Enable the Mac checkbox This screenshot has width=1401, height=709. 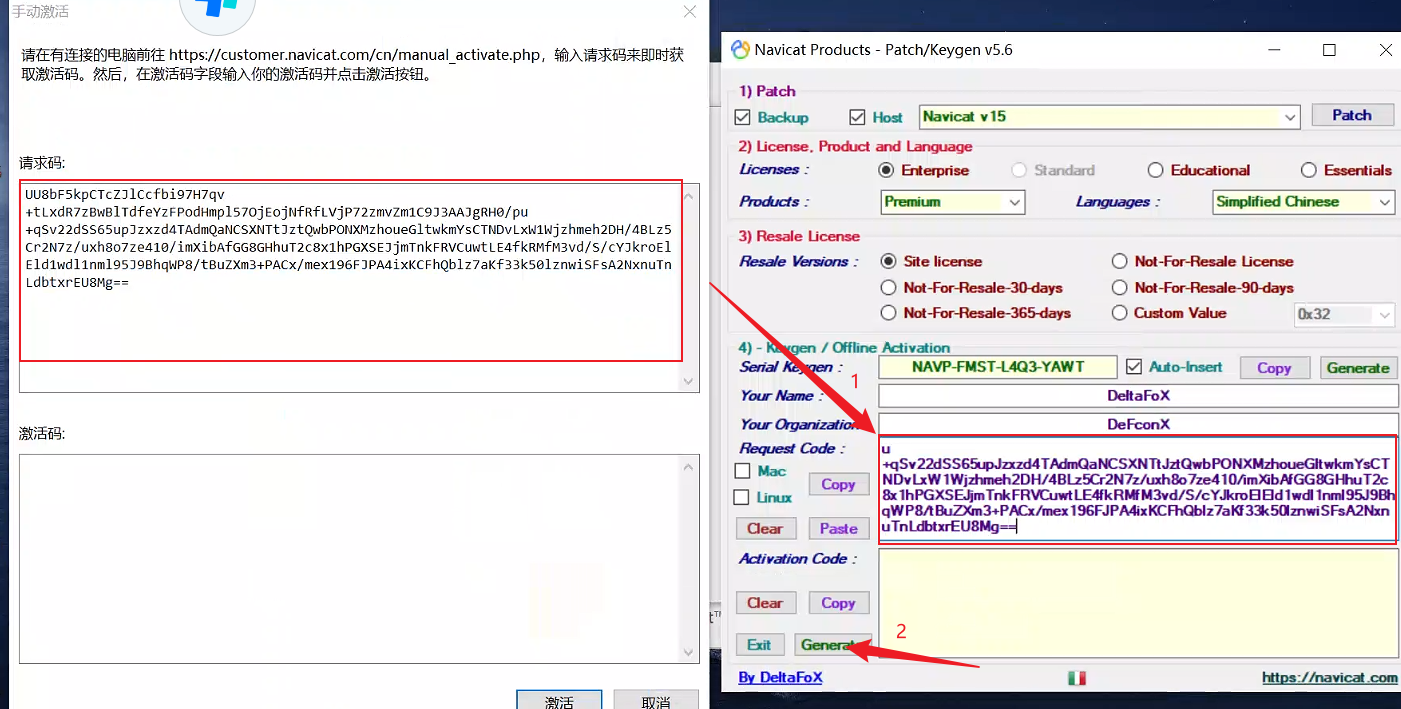pos(742,471)
